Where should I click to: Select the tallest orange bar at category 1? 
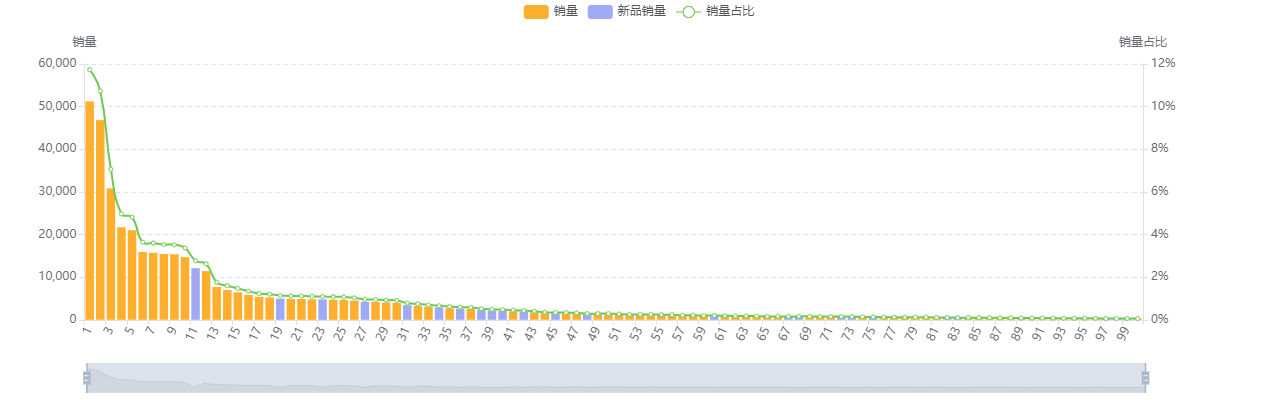coord(90,210)
